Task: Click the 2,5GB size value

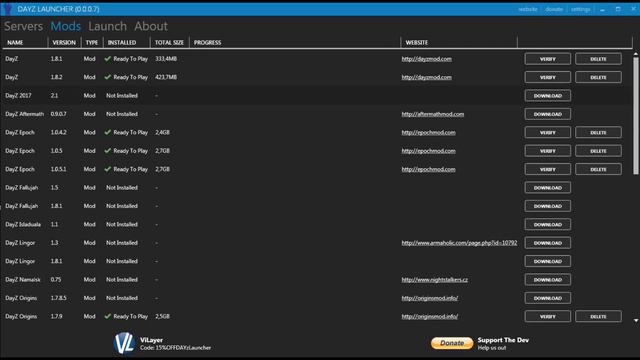Action: [162, 316]
